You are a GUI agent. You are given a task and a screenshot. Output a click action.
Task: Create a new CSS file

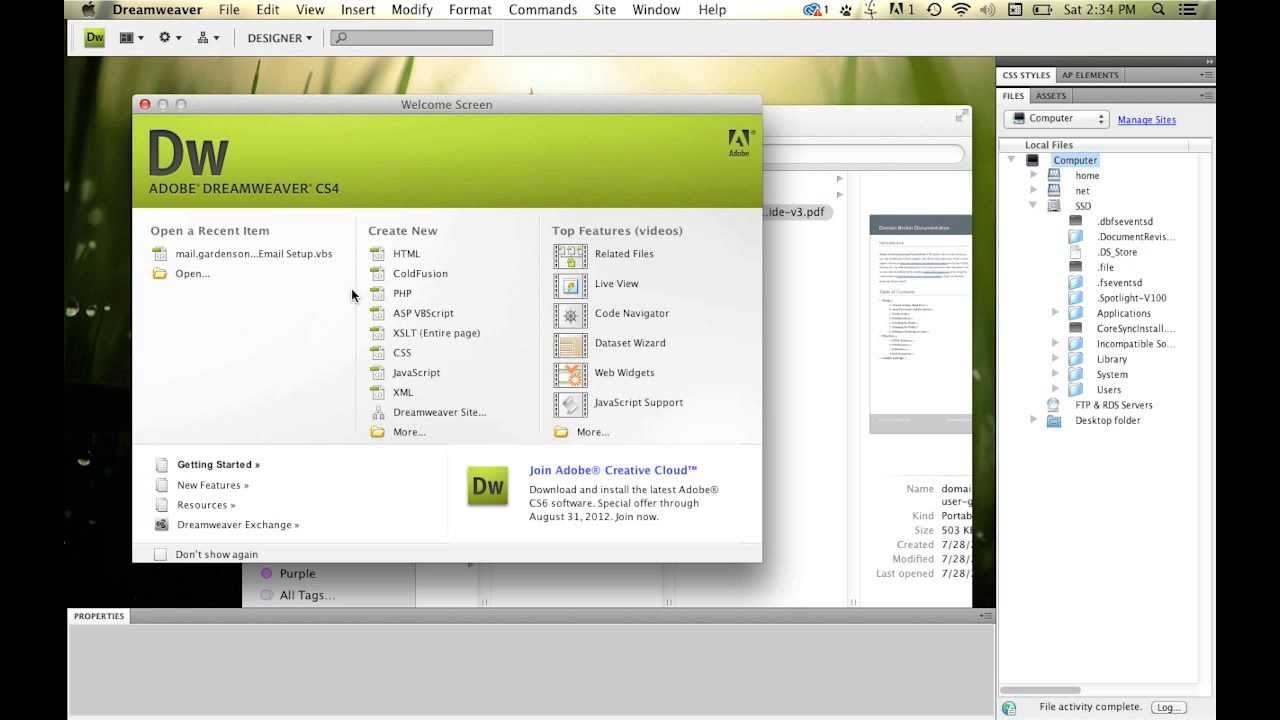pyautogui.click(x=402, y=353)
